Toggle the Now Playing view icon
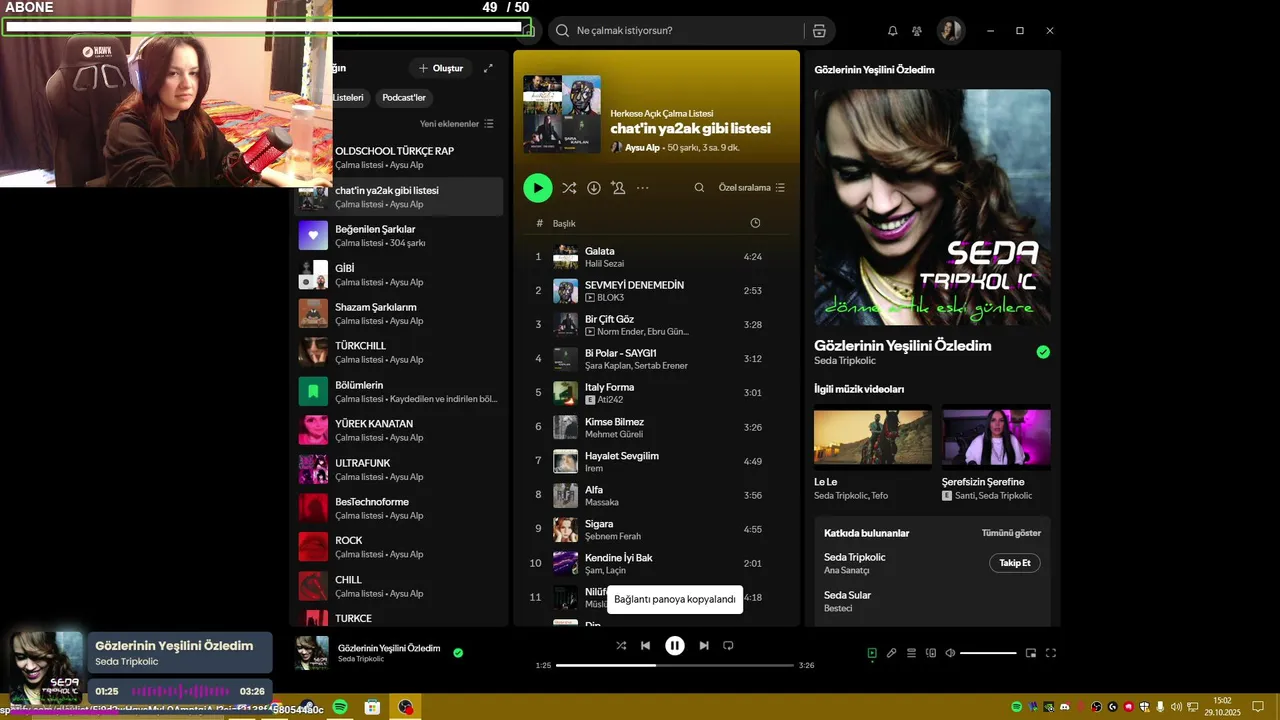 click(x=872, y=653)
